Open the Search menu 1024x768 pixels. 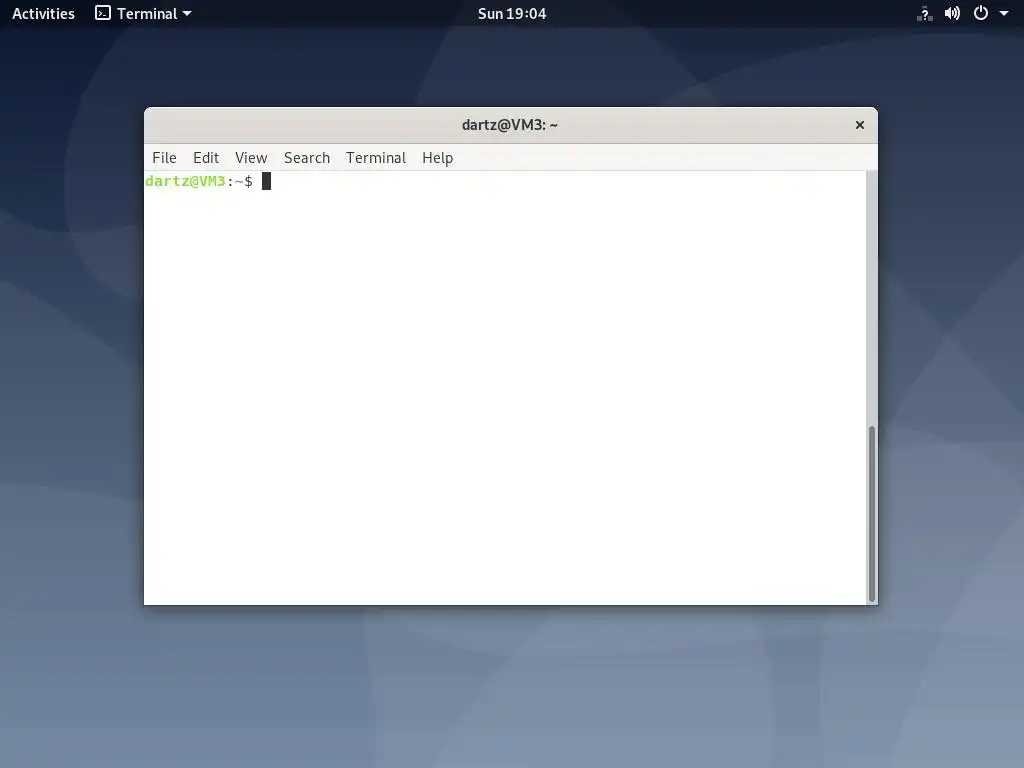click(x=306, y=157)
